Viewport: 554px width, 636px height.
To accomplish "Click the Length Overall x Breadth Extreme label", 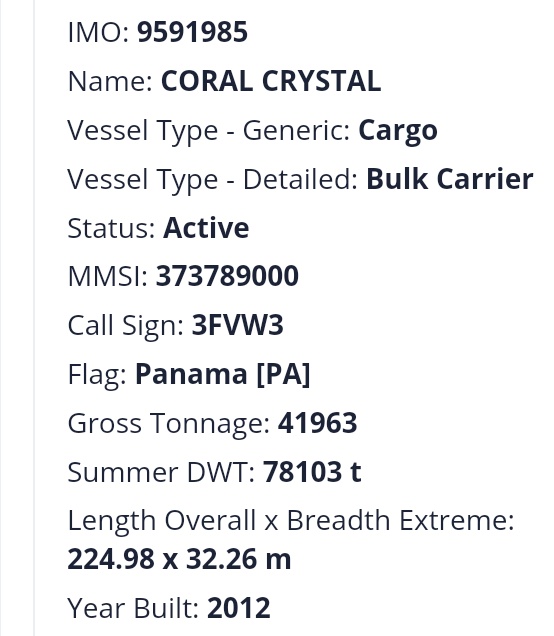I will 291,520.
